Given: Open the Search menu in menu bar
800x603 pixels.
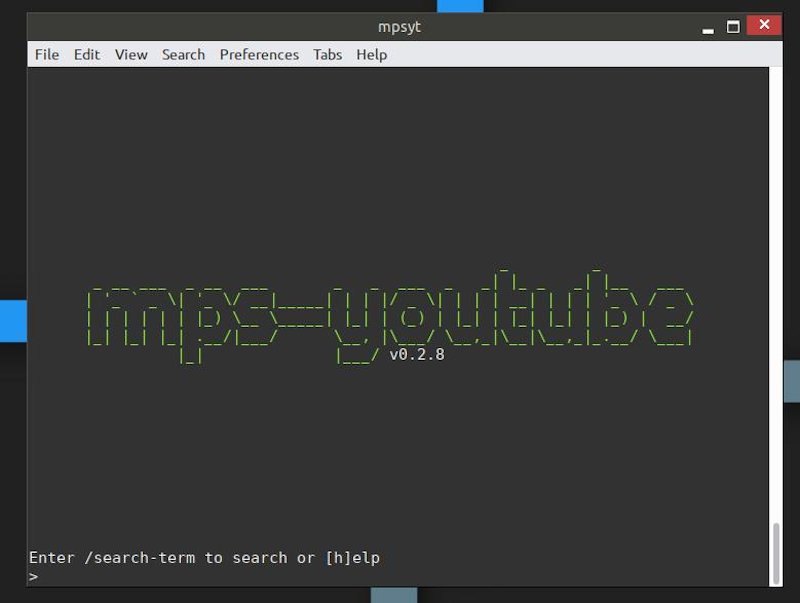Looking at the screenshot, I should [x=183, y=55].
